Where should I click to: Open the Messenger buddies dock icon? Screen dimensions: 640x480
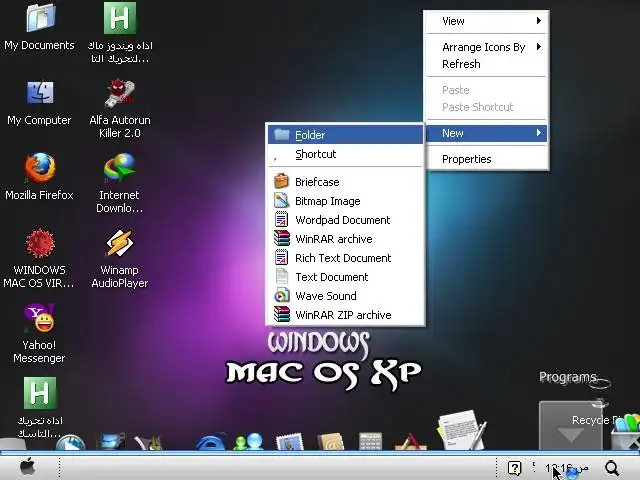click(249, 442)
